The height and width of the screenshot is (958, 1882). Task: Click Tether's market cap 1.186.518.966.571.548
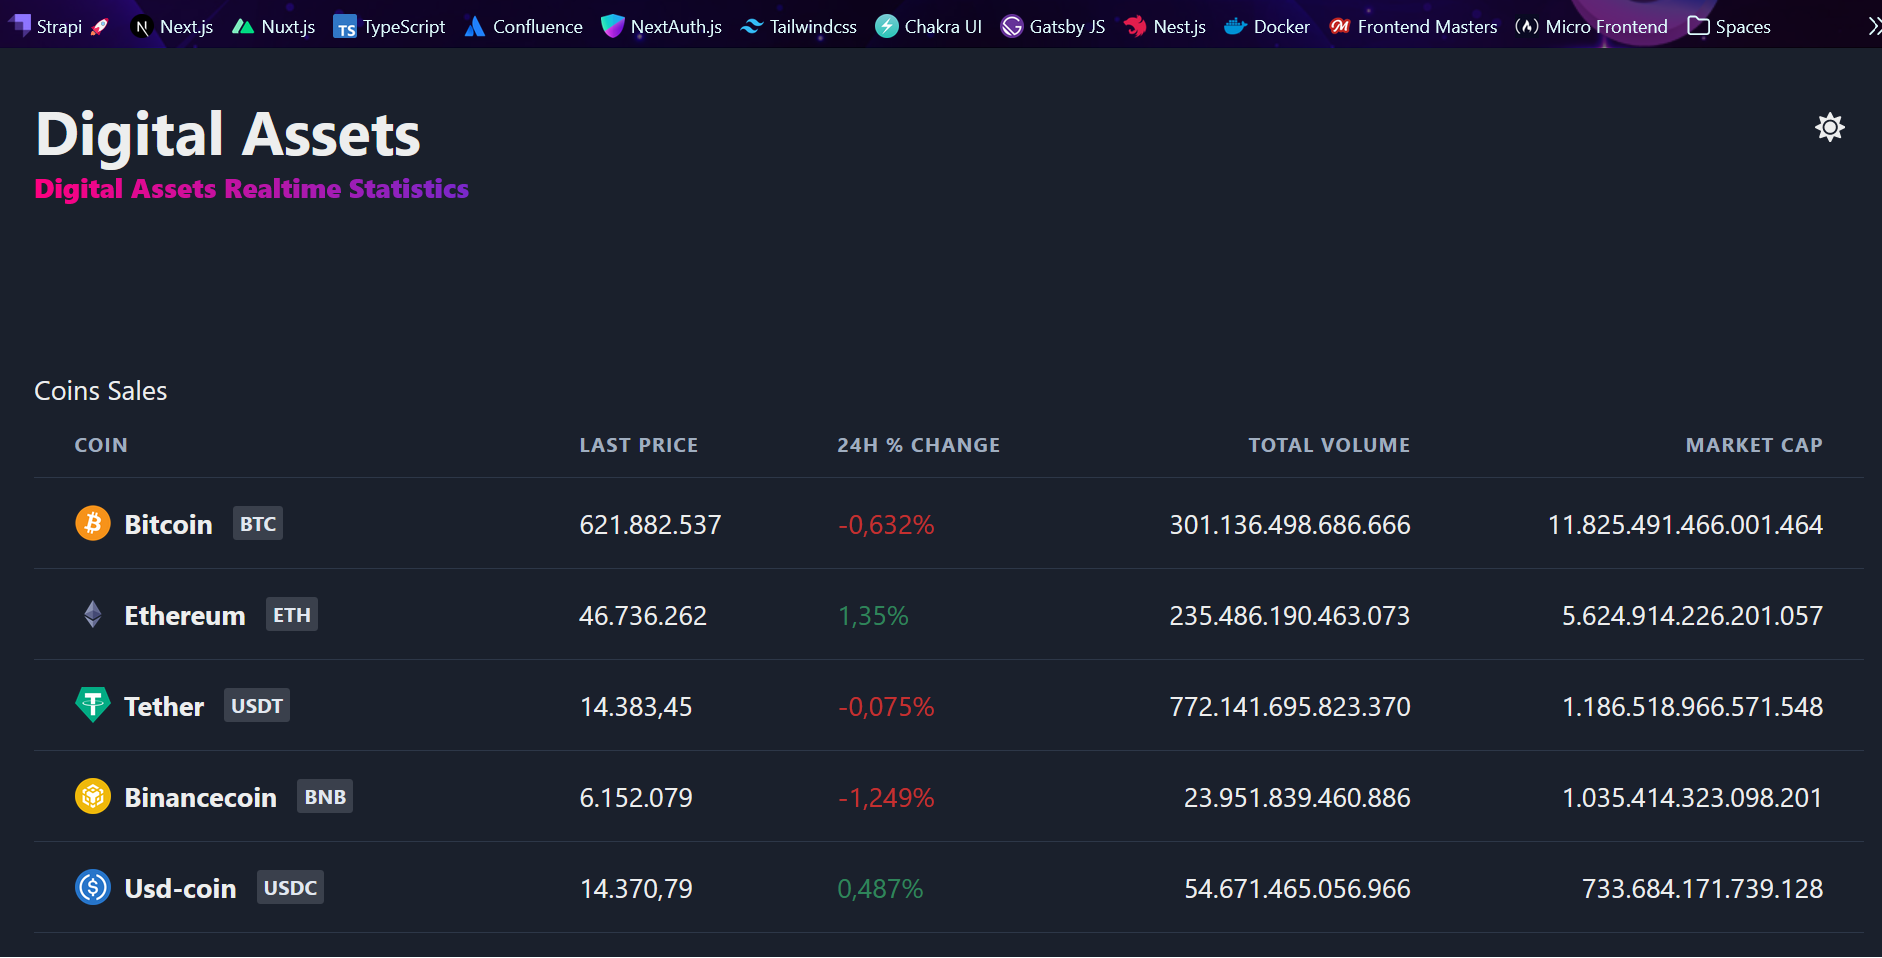[x=1692, y=706]
